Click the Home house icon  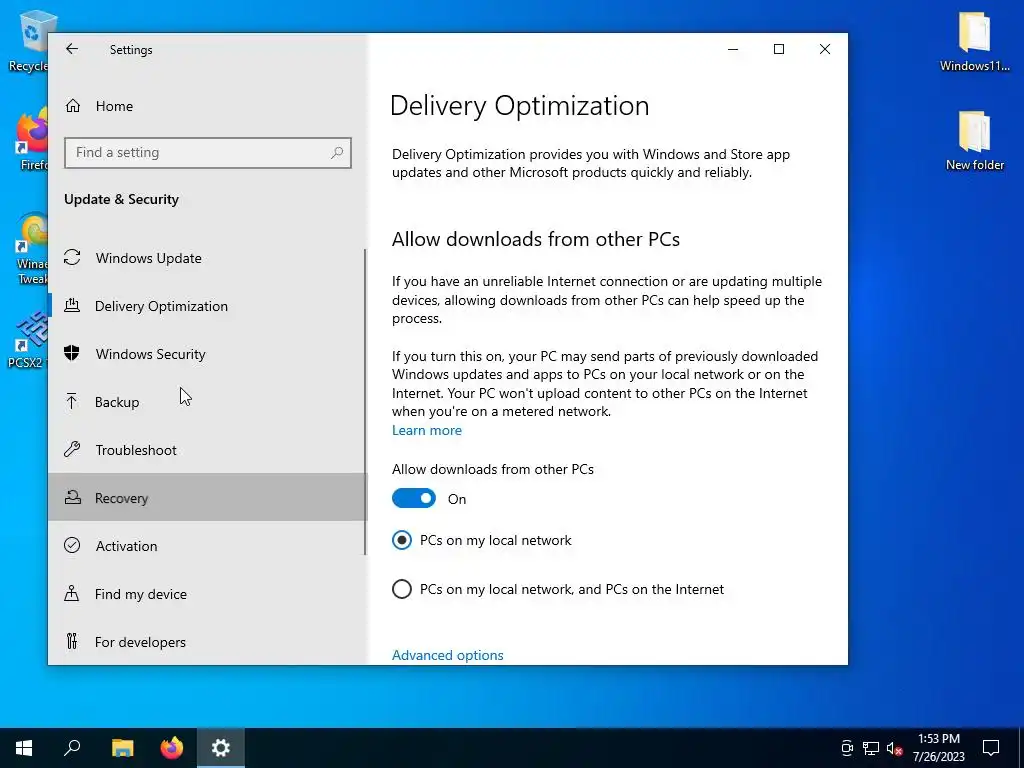(x=72, y=106)
